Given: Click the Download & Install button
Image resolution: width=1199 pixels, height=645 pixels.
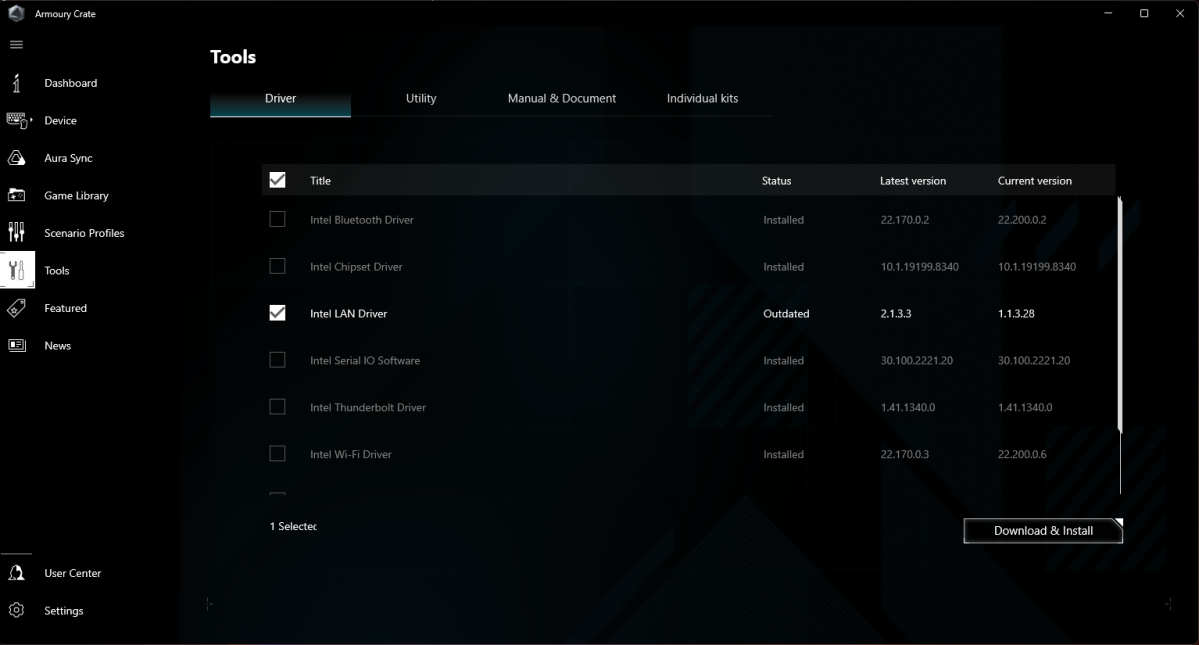Looking at the screenshot, I should click(1043, 531).
